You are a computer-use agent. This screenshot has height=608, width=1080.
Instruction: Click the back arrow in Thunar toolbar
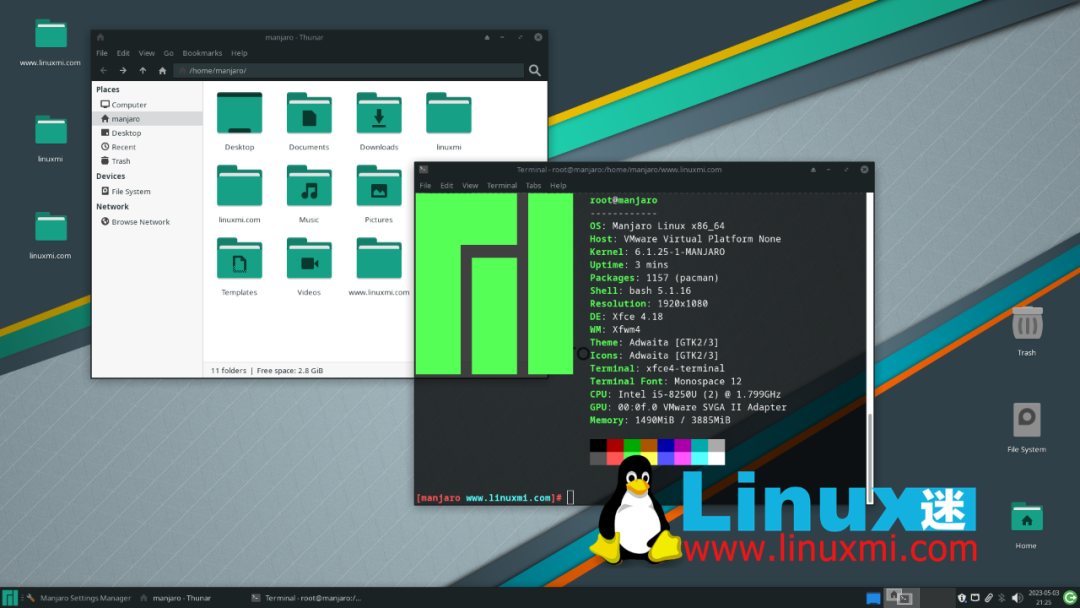tap(103, 70)
